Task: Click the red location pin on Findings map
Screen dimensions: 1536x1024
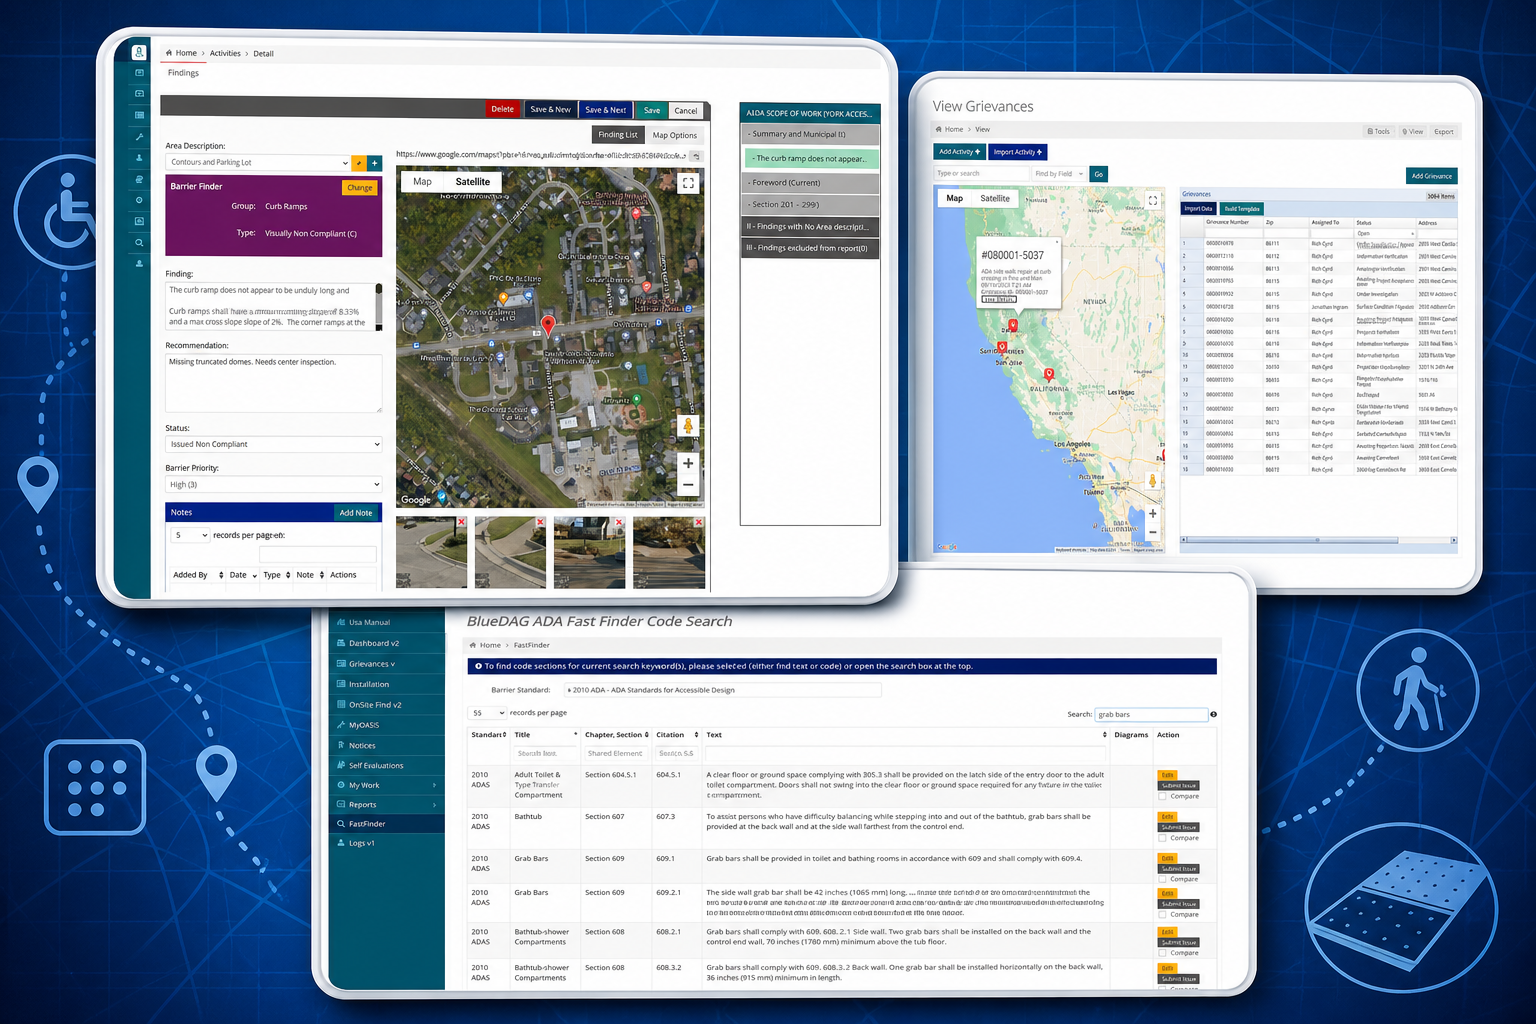Action: [547, 324]
